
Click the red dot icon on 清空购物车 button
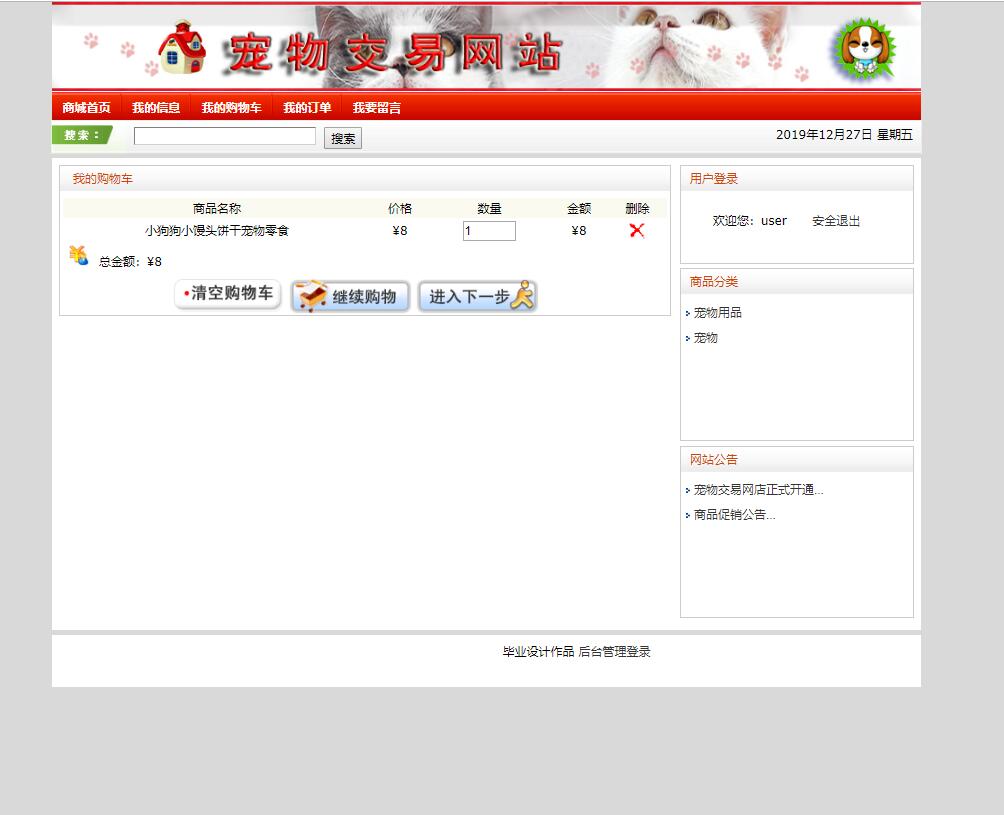(x=185, y=295)
